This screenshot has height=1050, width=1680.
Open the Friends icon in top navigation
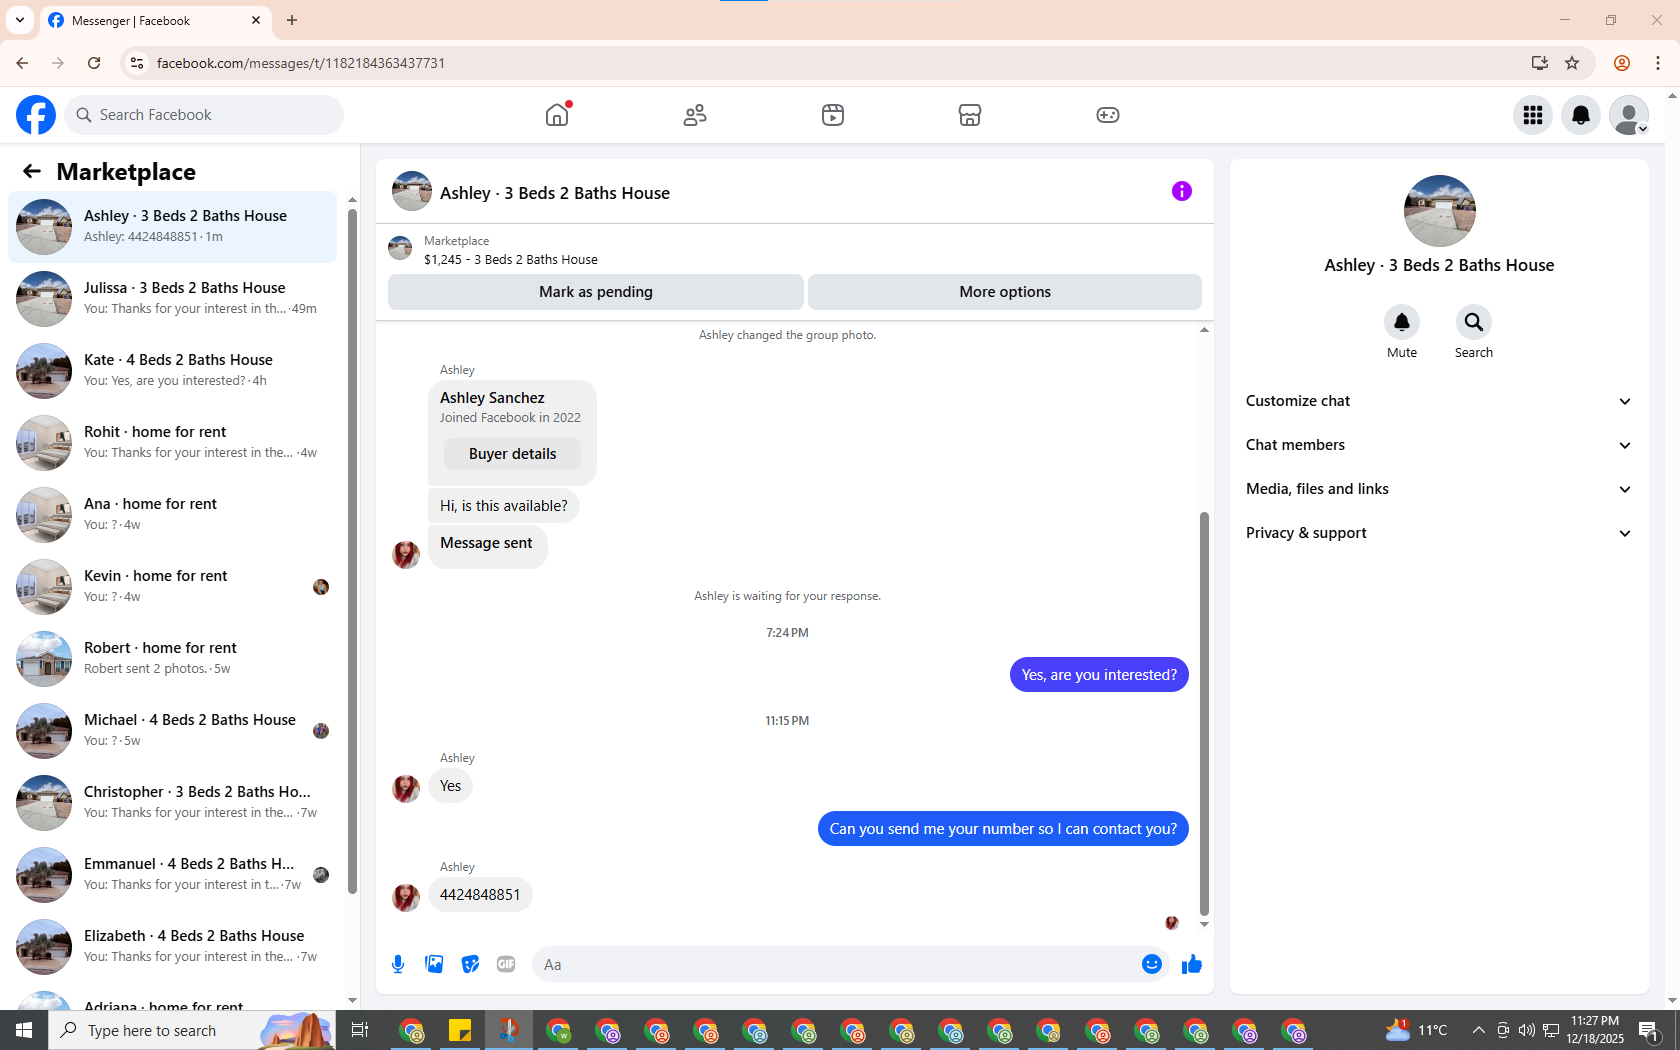[695, 115]
